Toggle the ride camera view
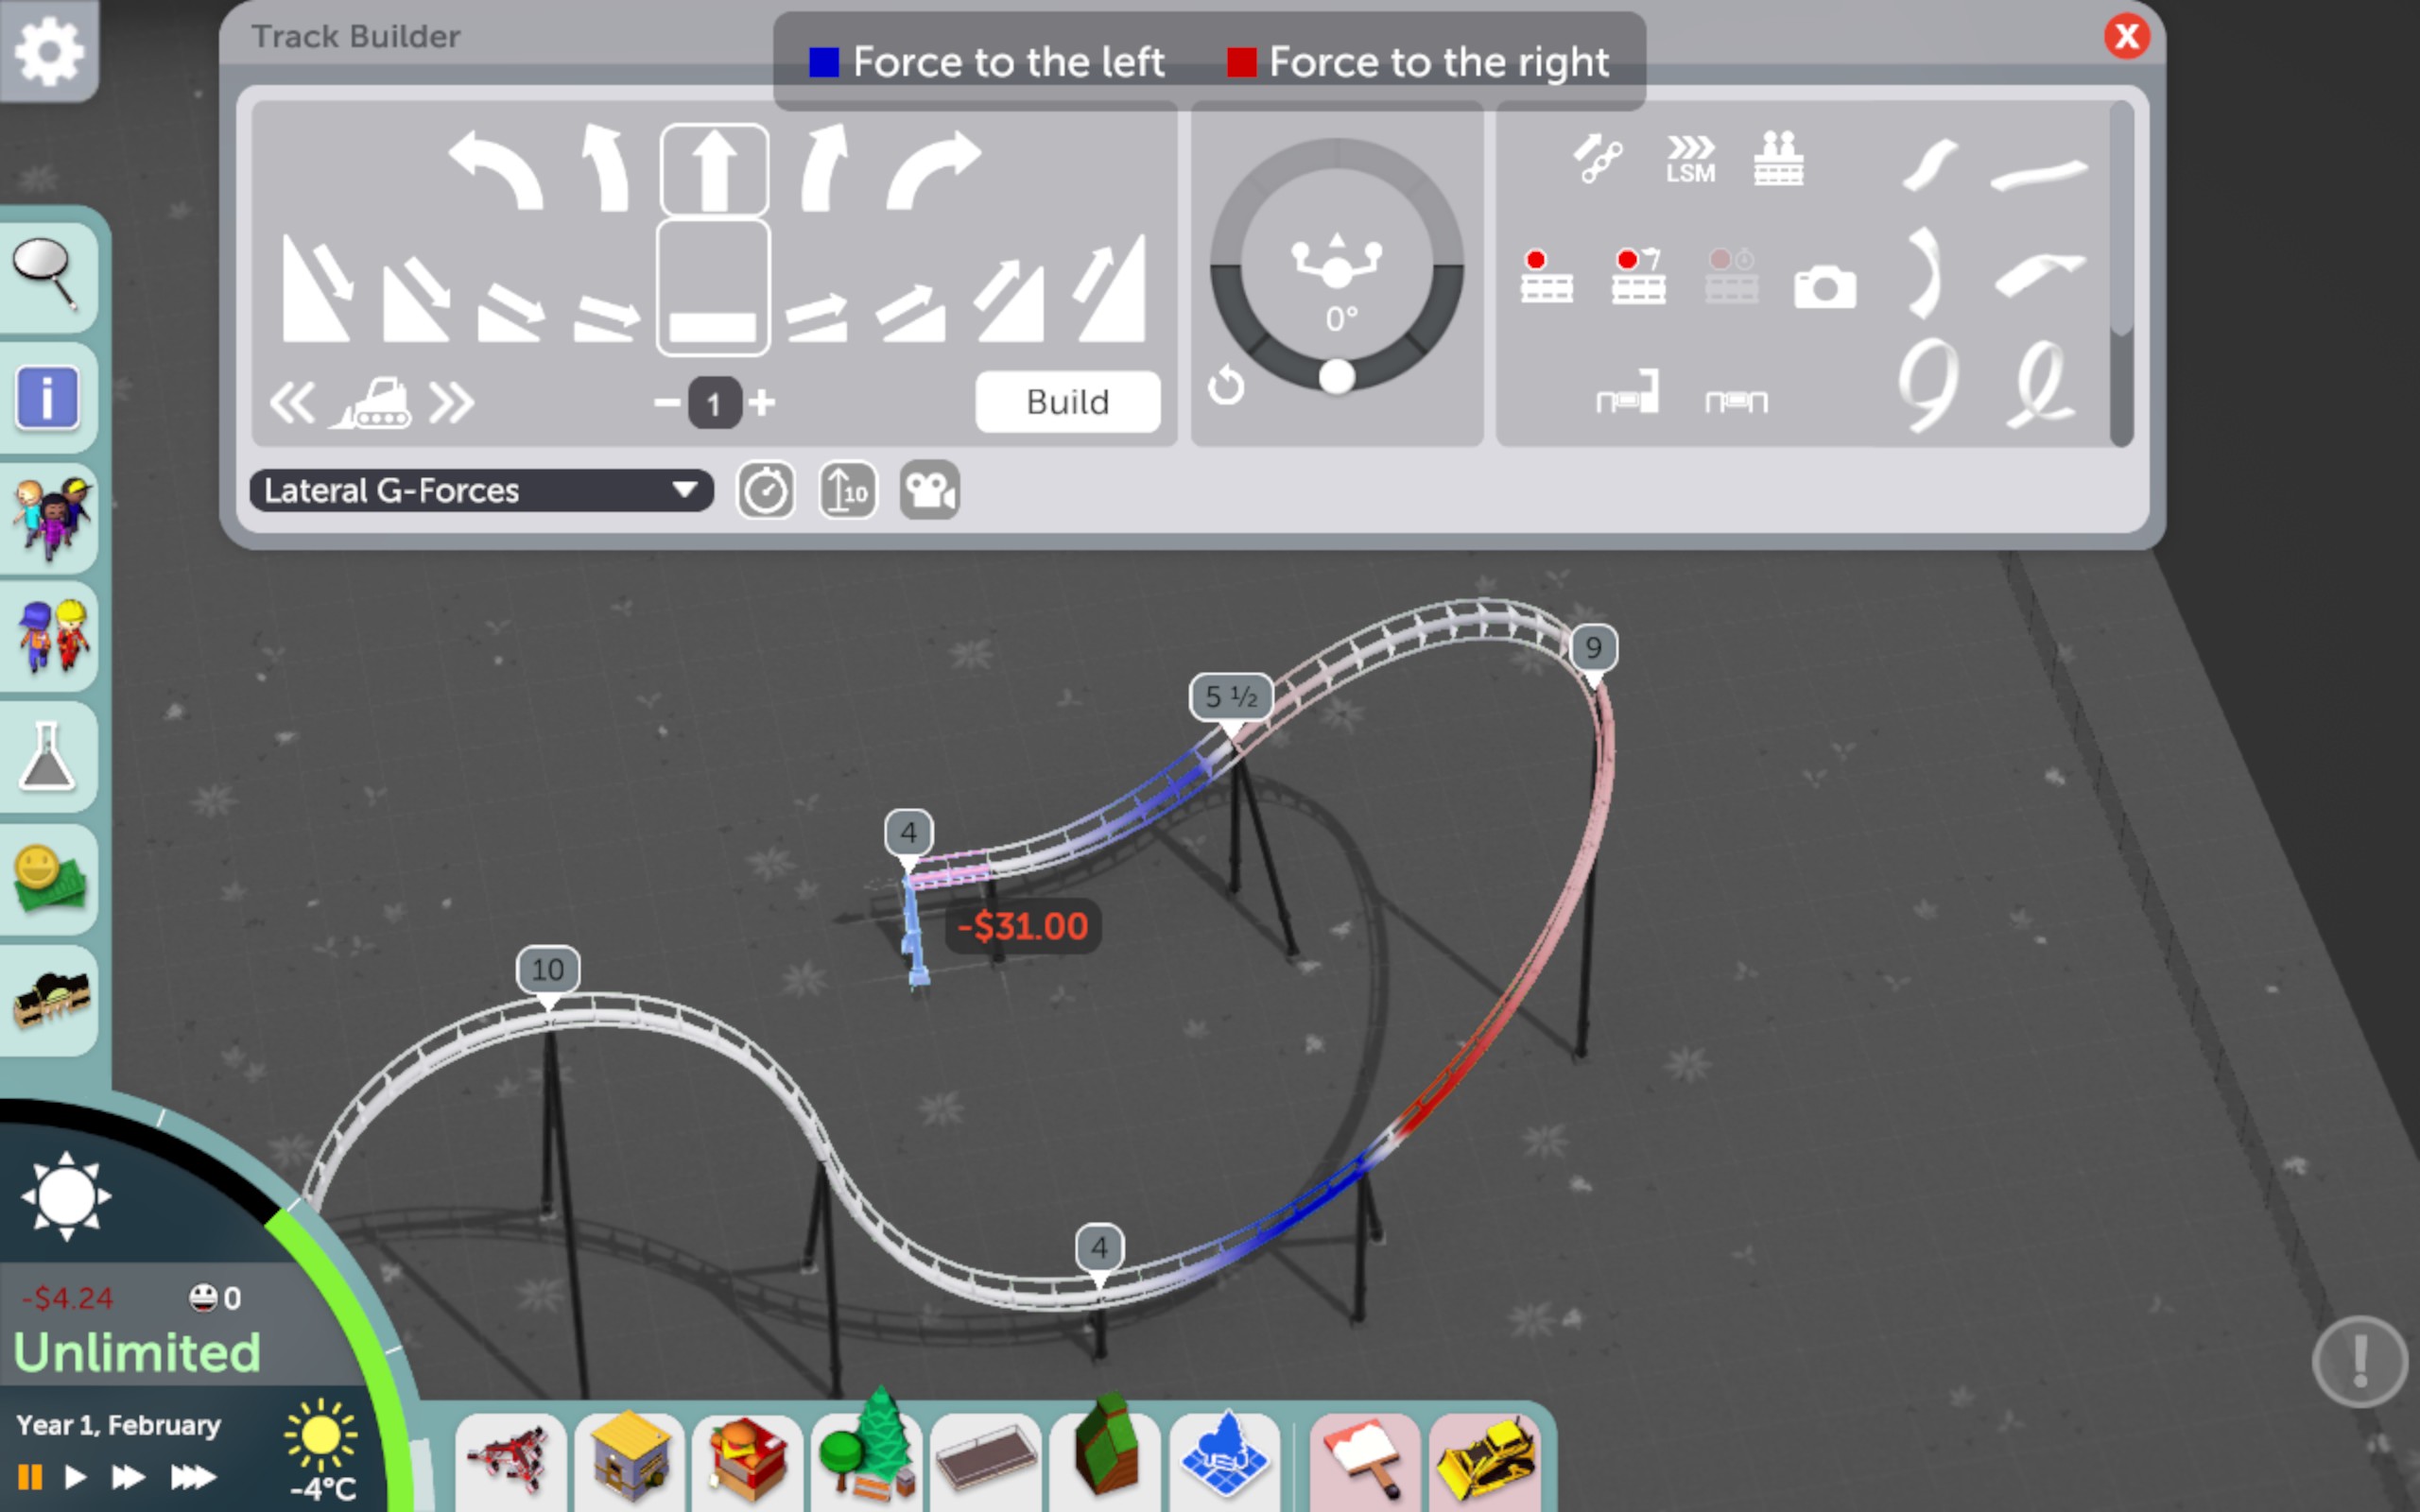 [x=929, y=491]
